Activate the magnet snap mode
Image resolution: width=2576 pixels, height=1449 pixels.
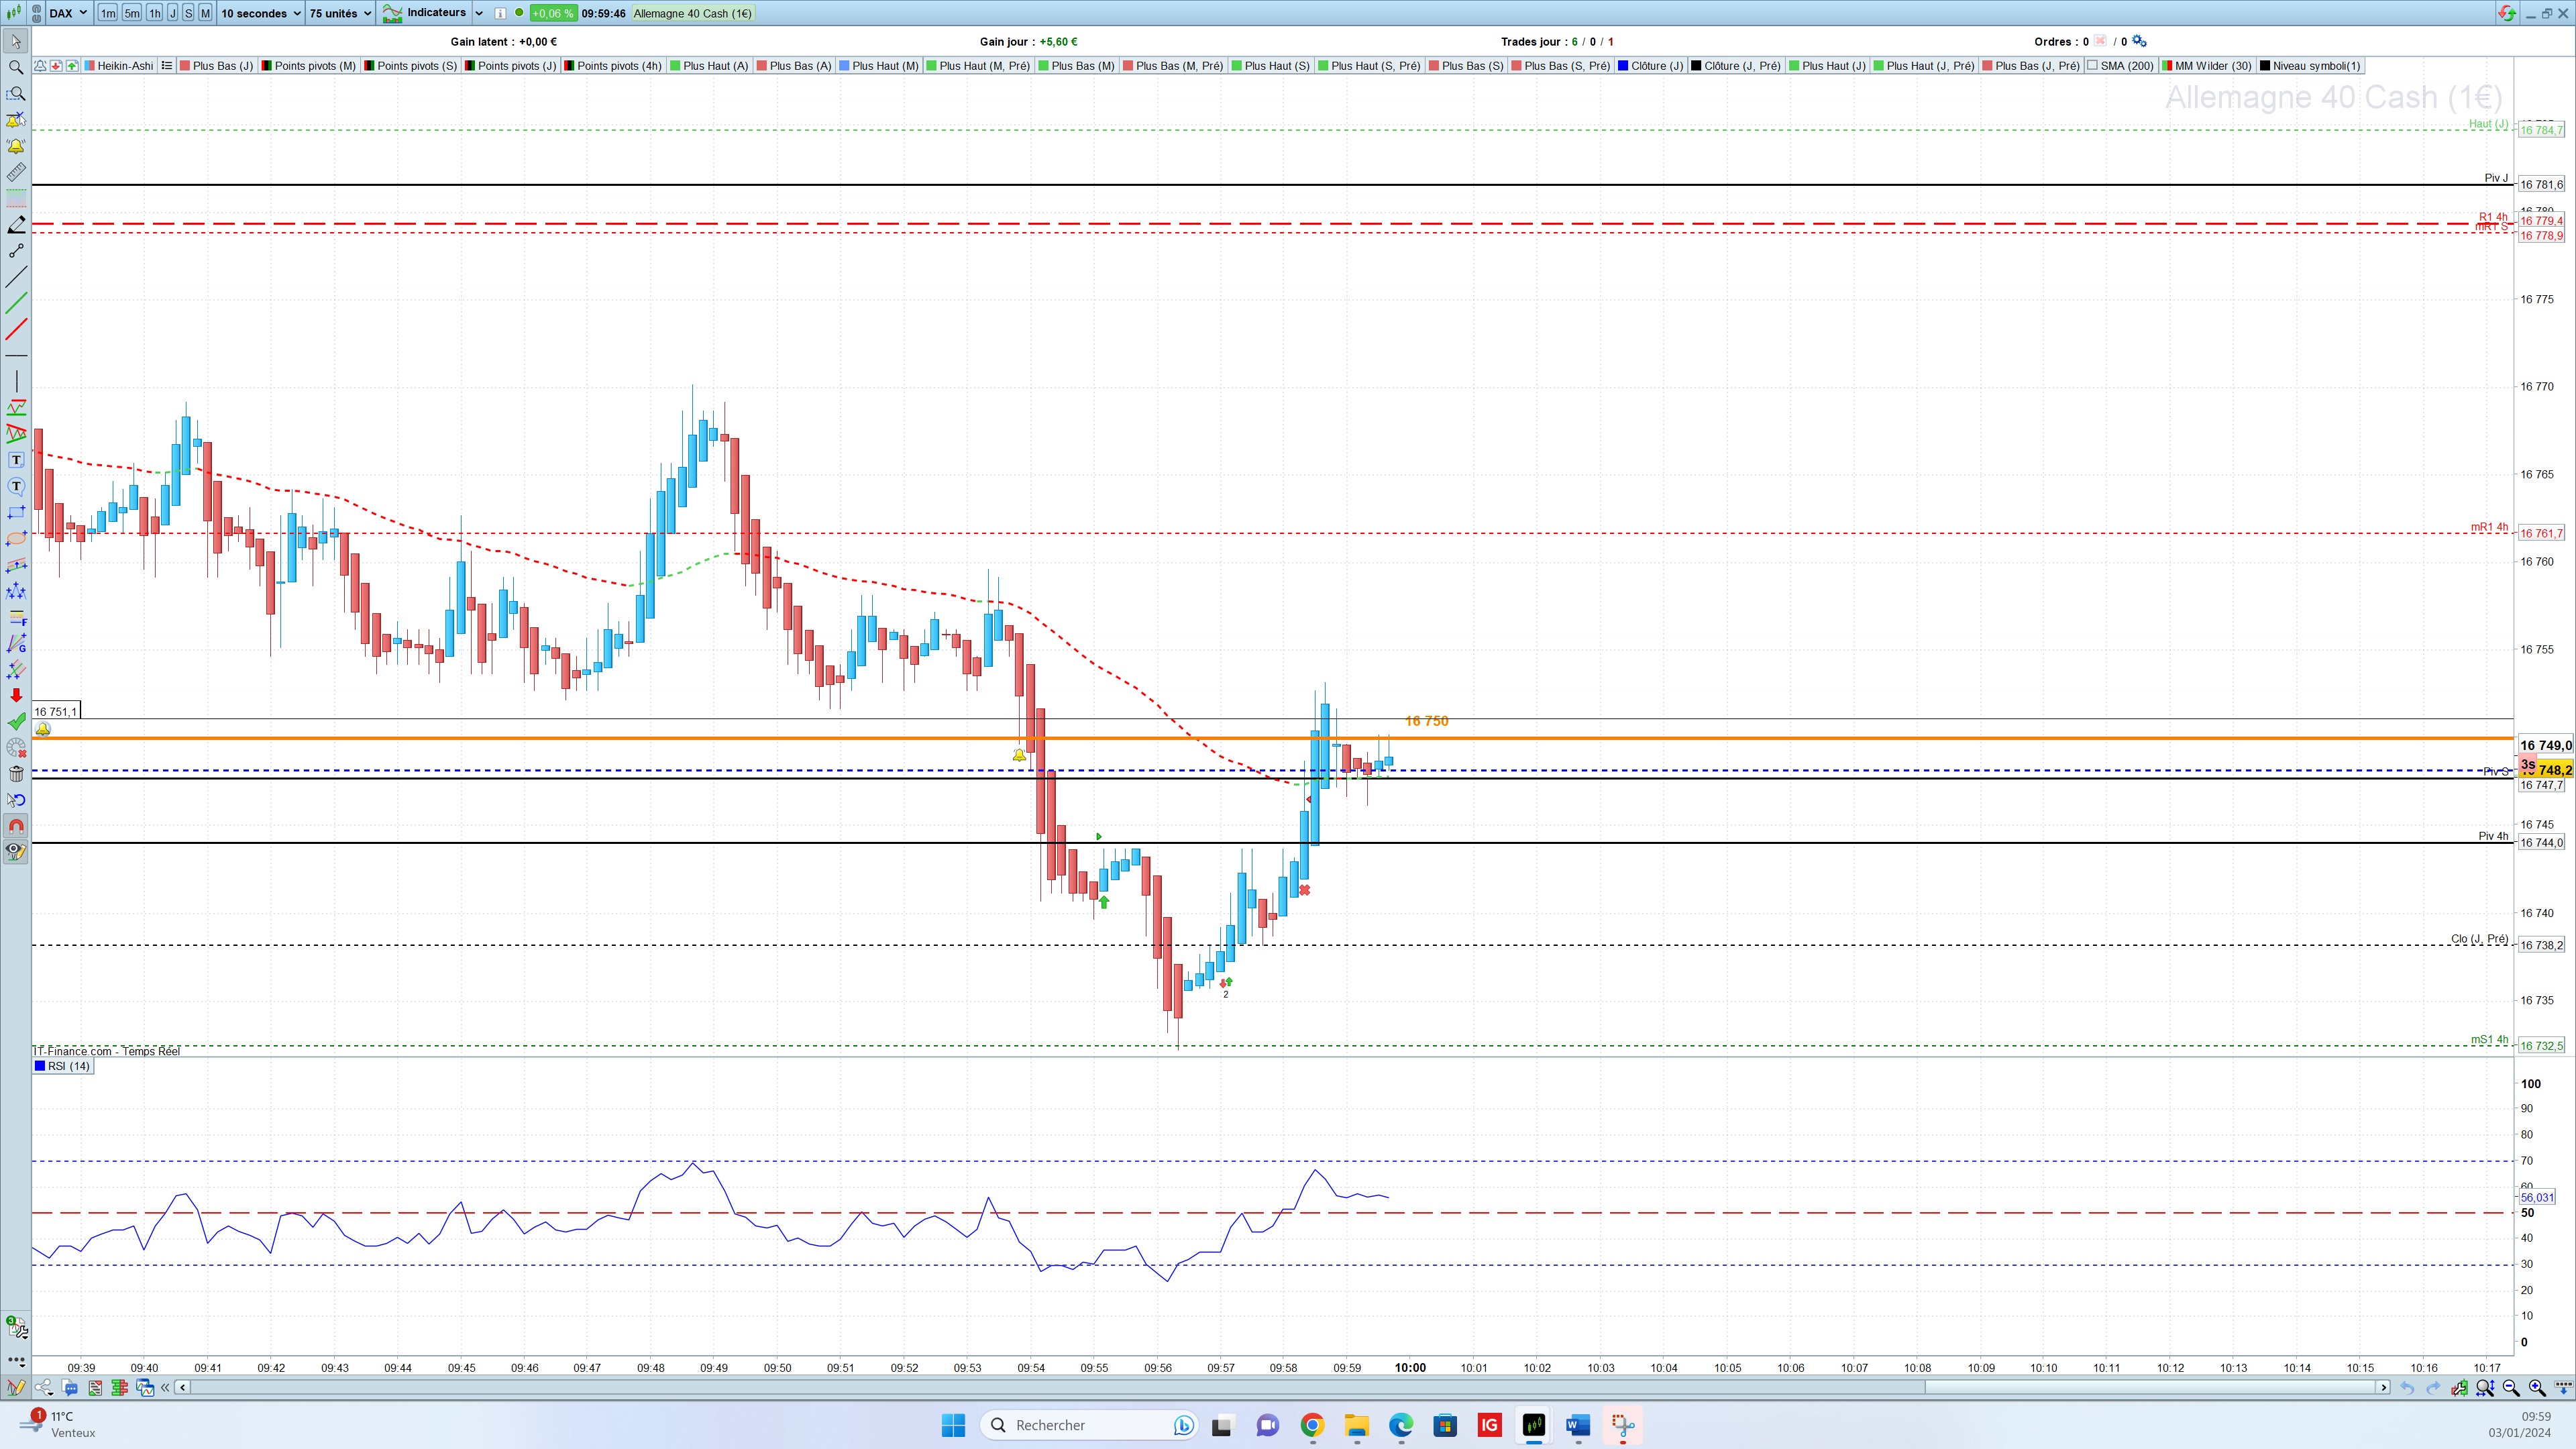pyautogui.click(x=16, y=826)
